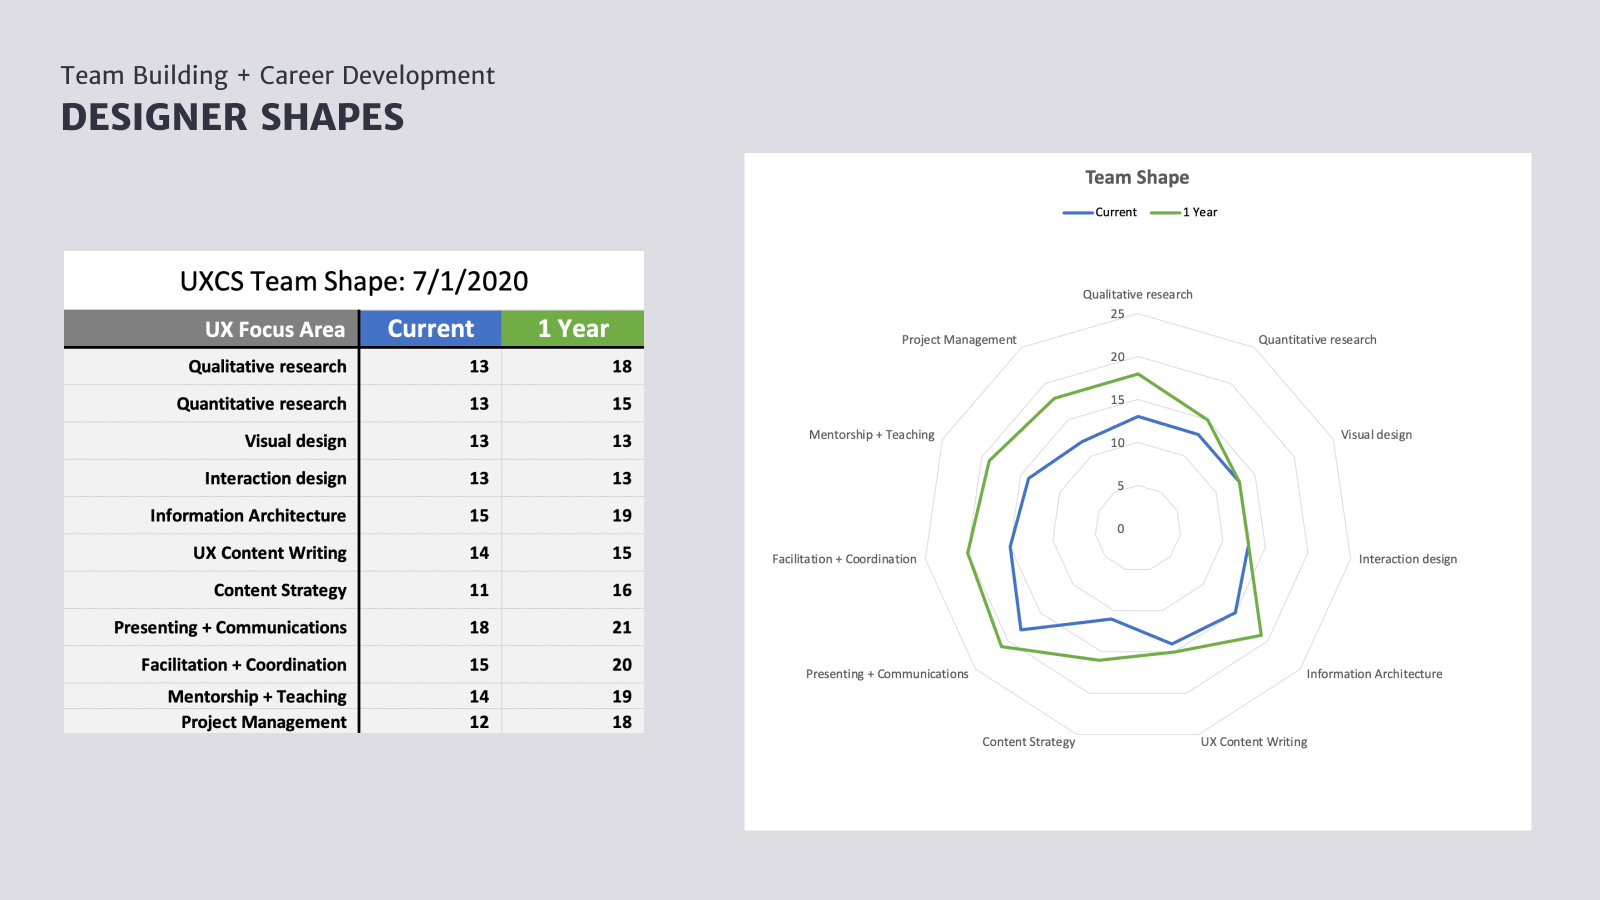Select the Team Shape chart title
1600x900 pixels.
pos(1137,177)
